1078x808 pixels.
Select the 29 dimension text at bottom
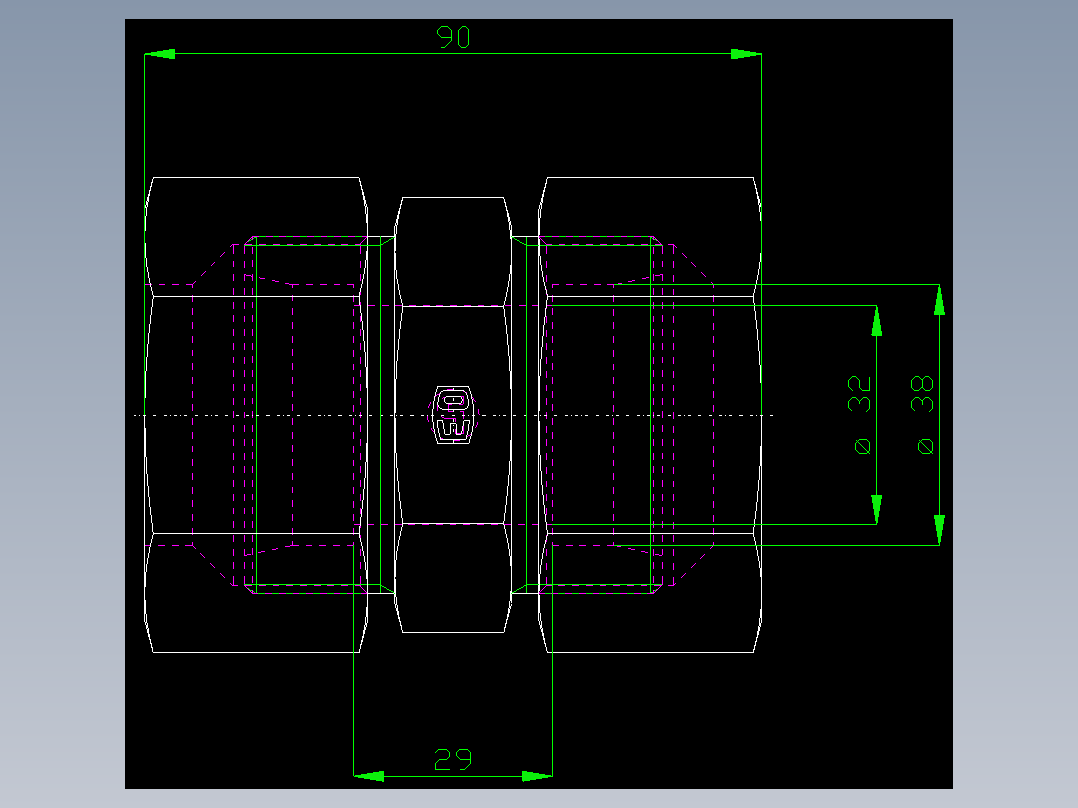[453, 759]
